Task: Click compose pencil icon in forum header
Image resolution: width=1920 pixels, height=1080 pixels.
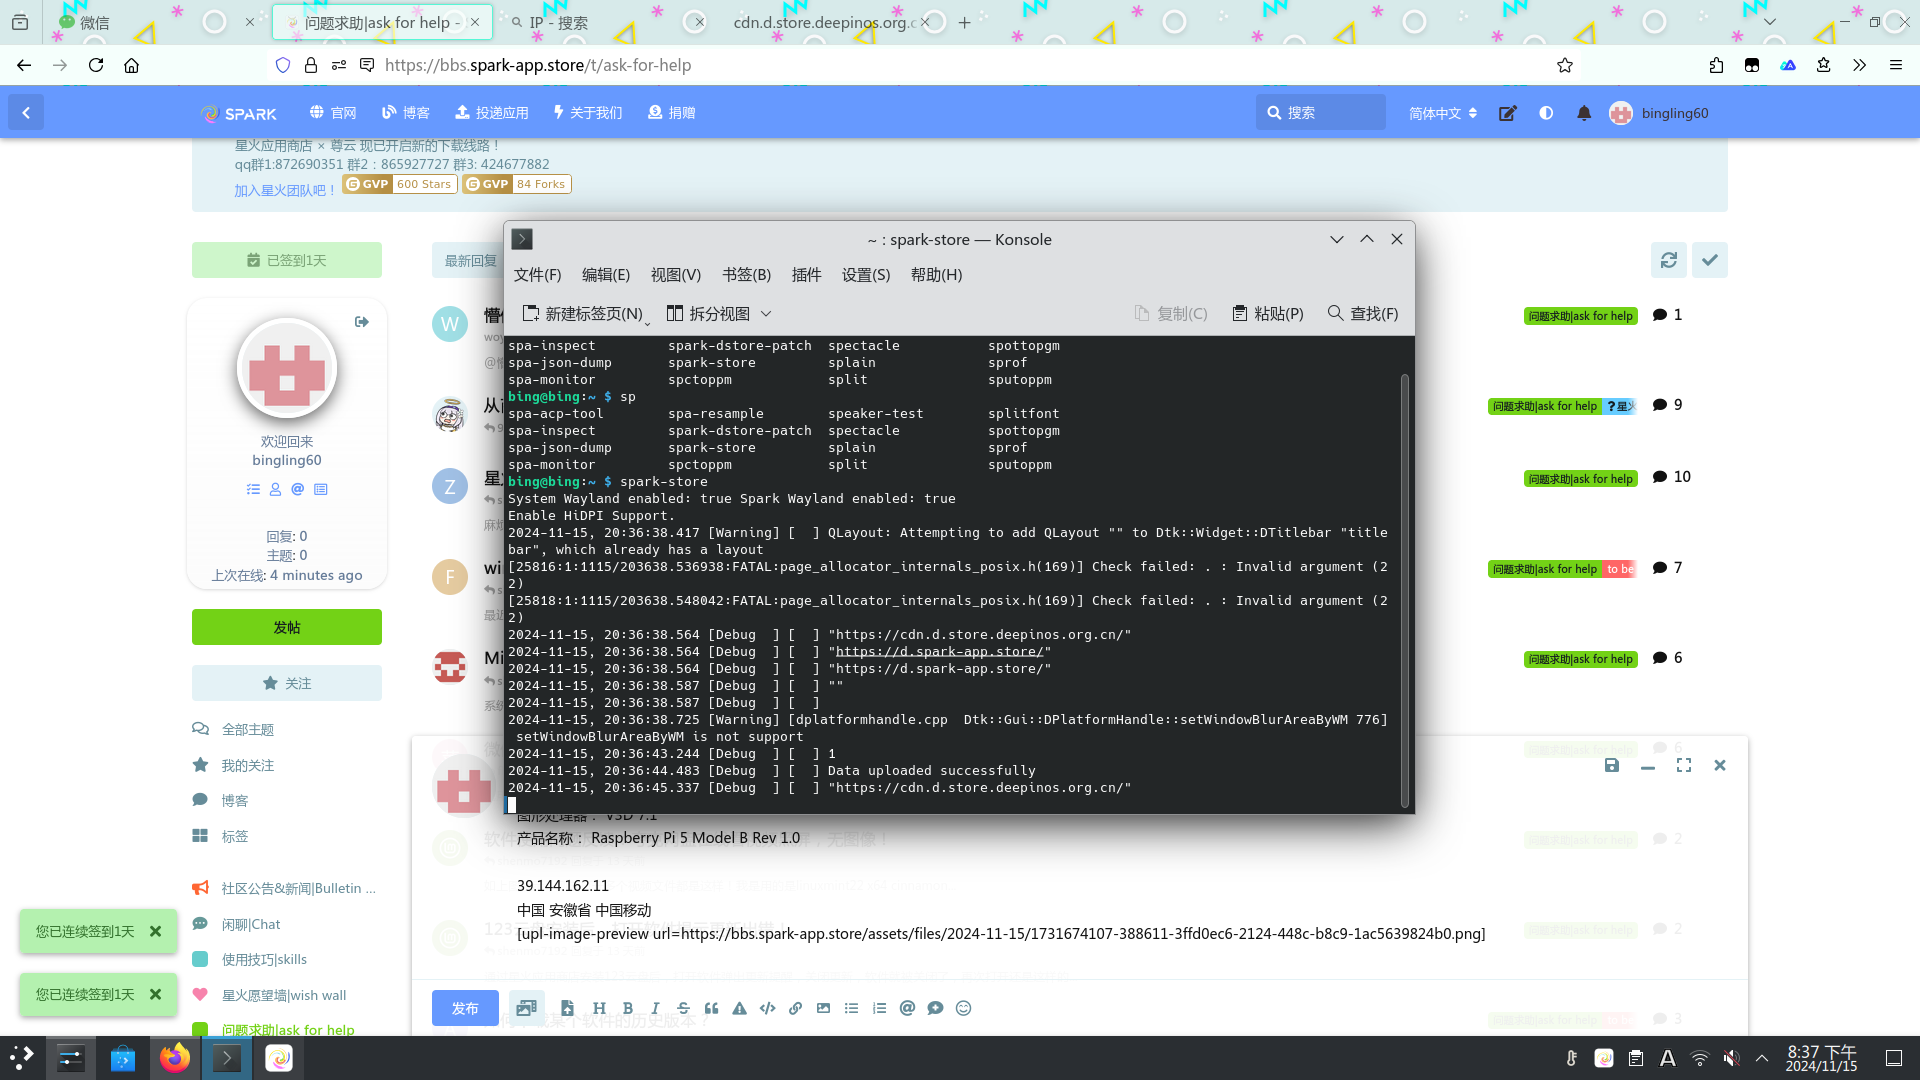Action: click(1508, 113)
